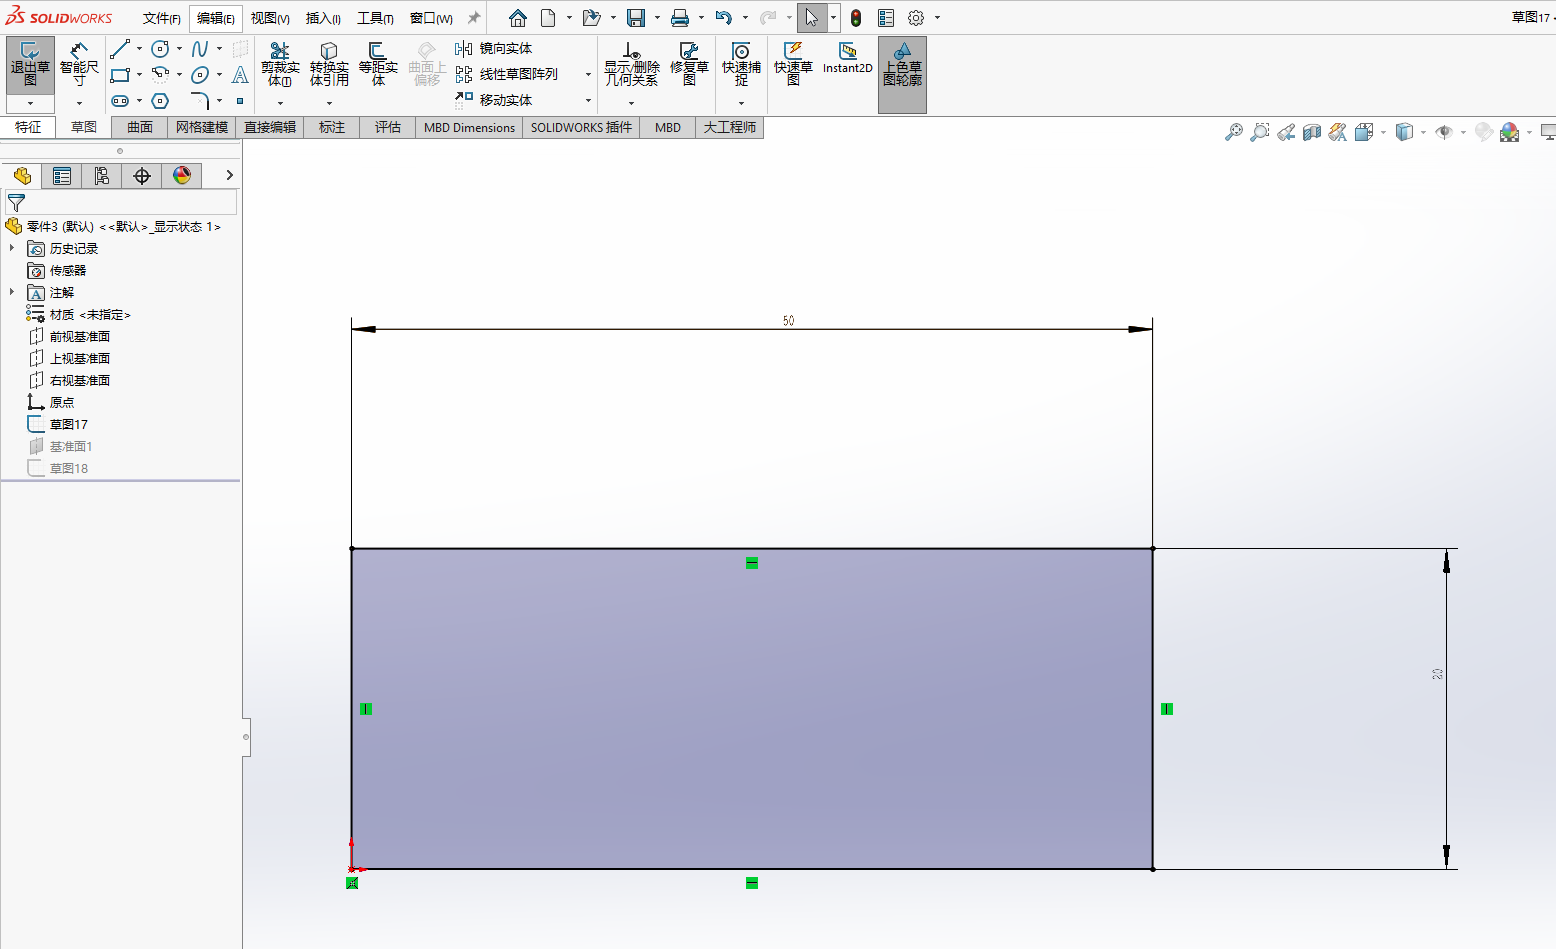Toggle the Hide/Show Items eye icon
The image size is (1556, 949).
pos(1443,132)
